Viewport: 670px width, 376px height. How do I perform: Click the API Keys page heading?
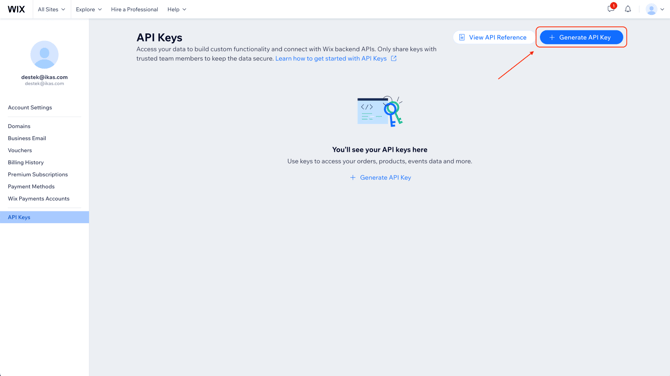point(159,38)
